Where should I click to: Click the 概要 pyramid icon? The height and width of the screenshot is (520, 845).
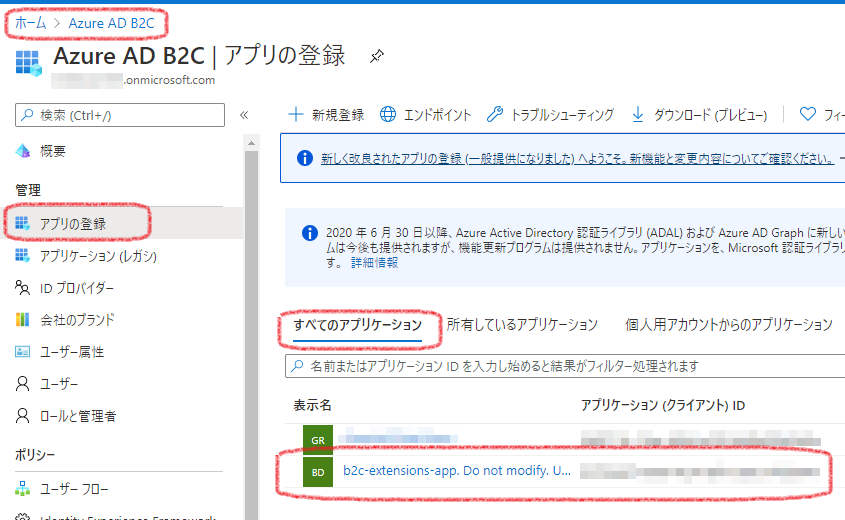(23, 151)
